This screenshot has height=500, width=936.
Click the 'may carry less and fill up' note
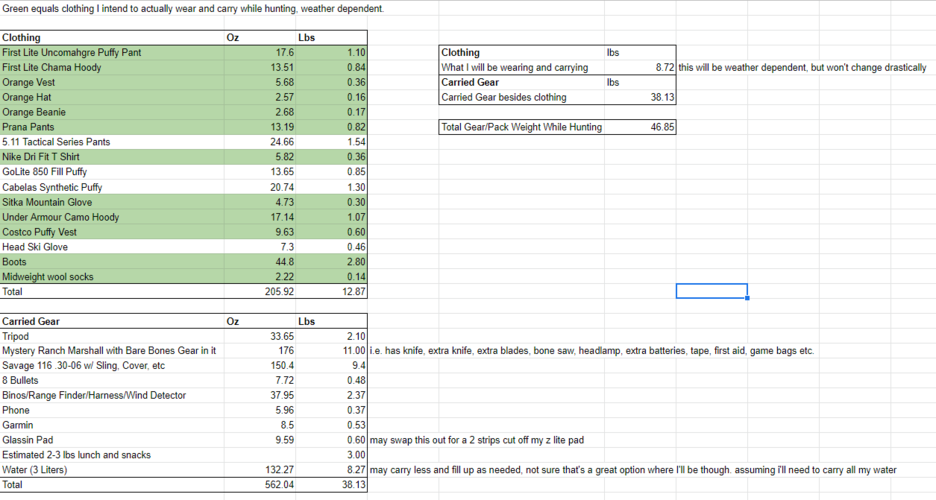633,470
